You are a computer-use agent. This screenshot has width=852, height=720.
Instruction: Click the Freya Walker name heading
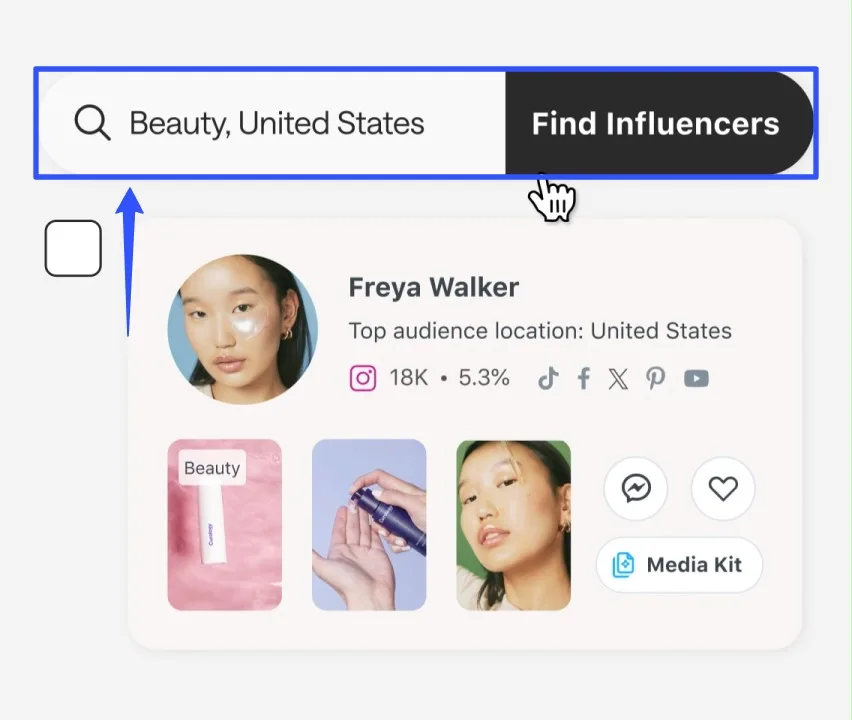pyautogui.click(x=433, y=288)
